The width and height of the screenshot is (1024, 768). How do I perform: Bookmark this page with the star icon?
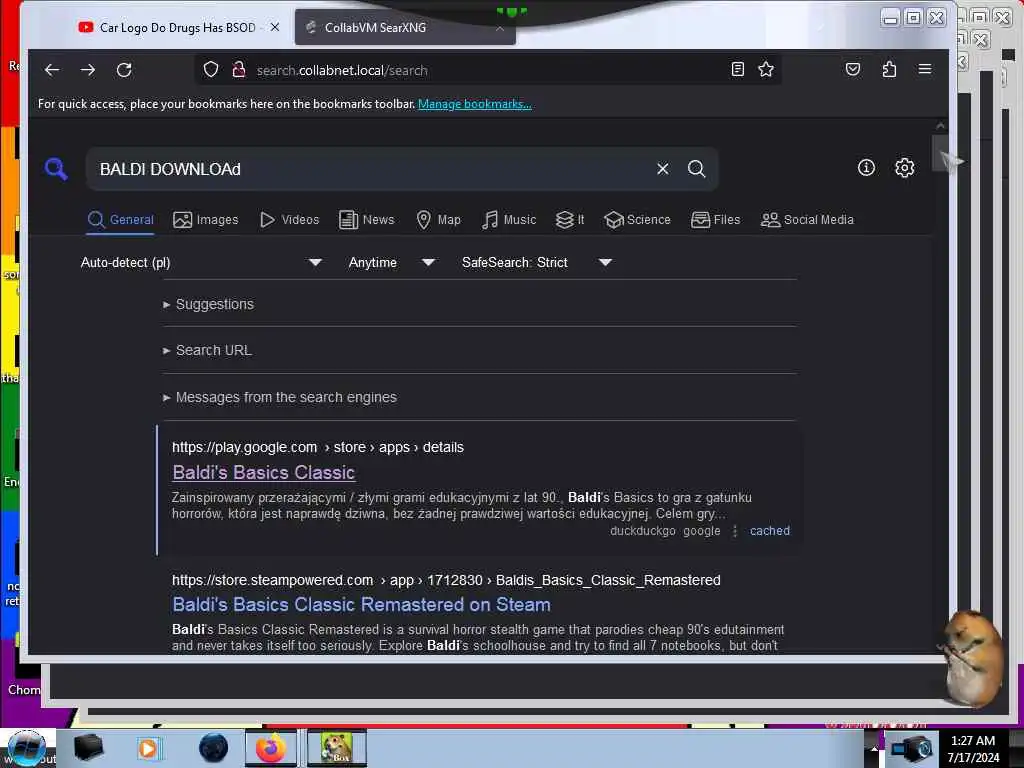pyautogui.click(x=766, y=69)
